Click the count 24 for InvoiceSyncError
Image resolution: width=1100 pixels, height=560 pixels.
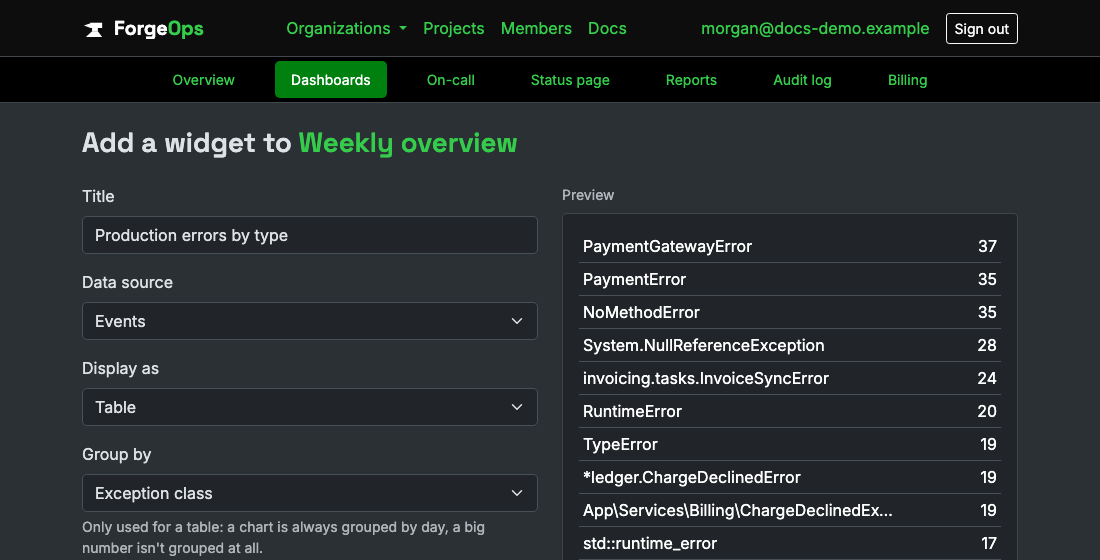tap(987, 378)
